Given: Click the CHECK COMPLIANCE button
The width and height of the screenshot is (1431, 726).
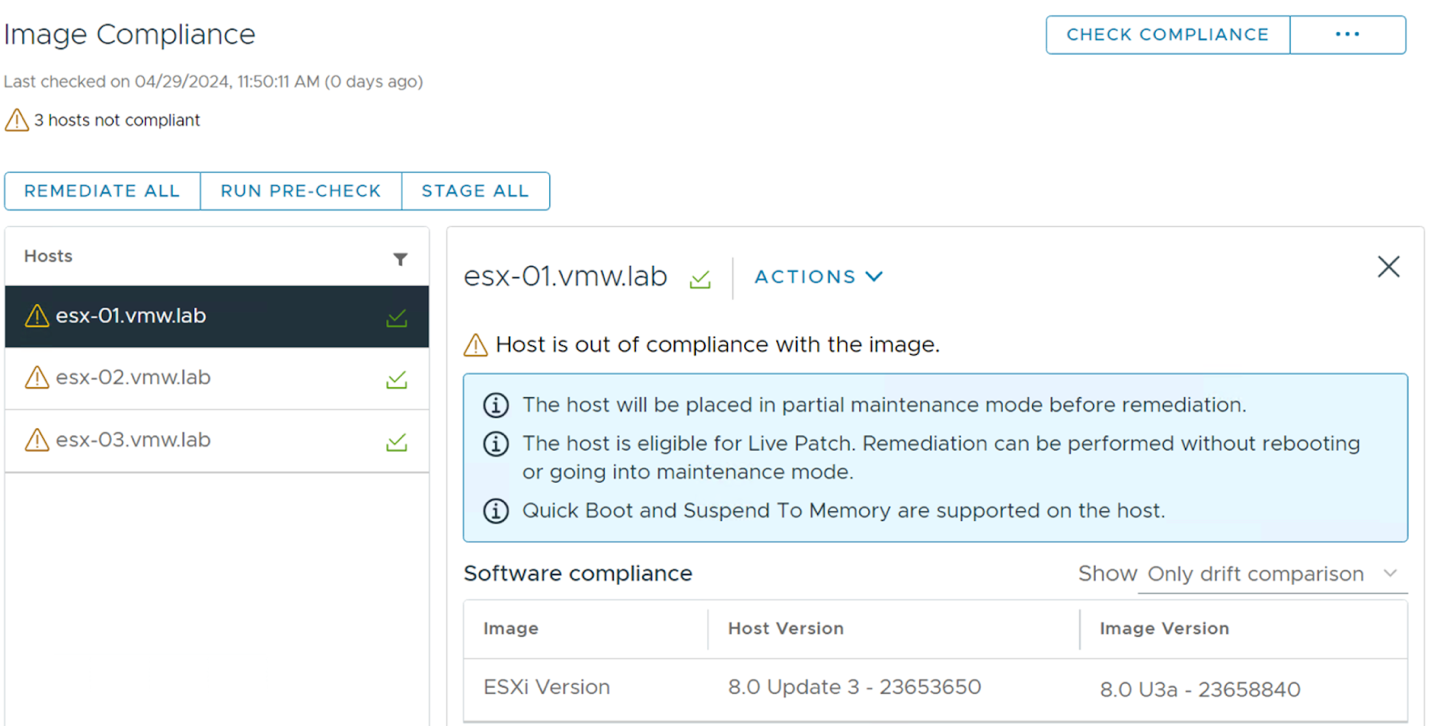Looking at the screenshot, I should [1168, 34].
